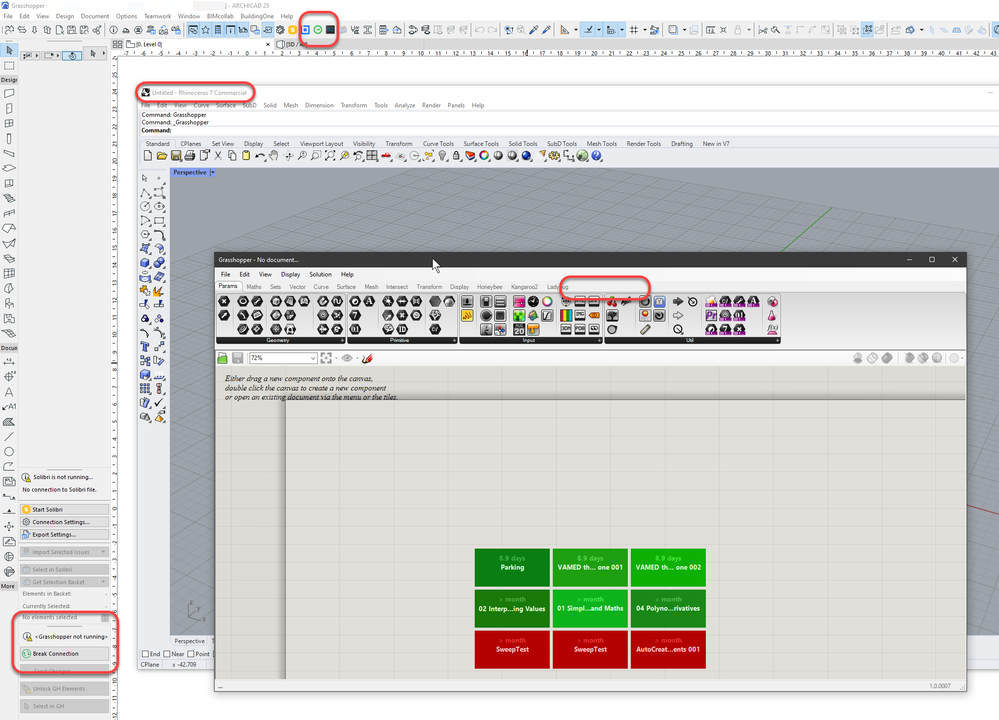Image resolution: width=999 pixels, height=720 pixels.
Task: Click Print icon in Rhino Standard toolbar
Action: click(x=190, y=156)
